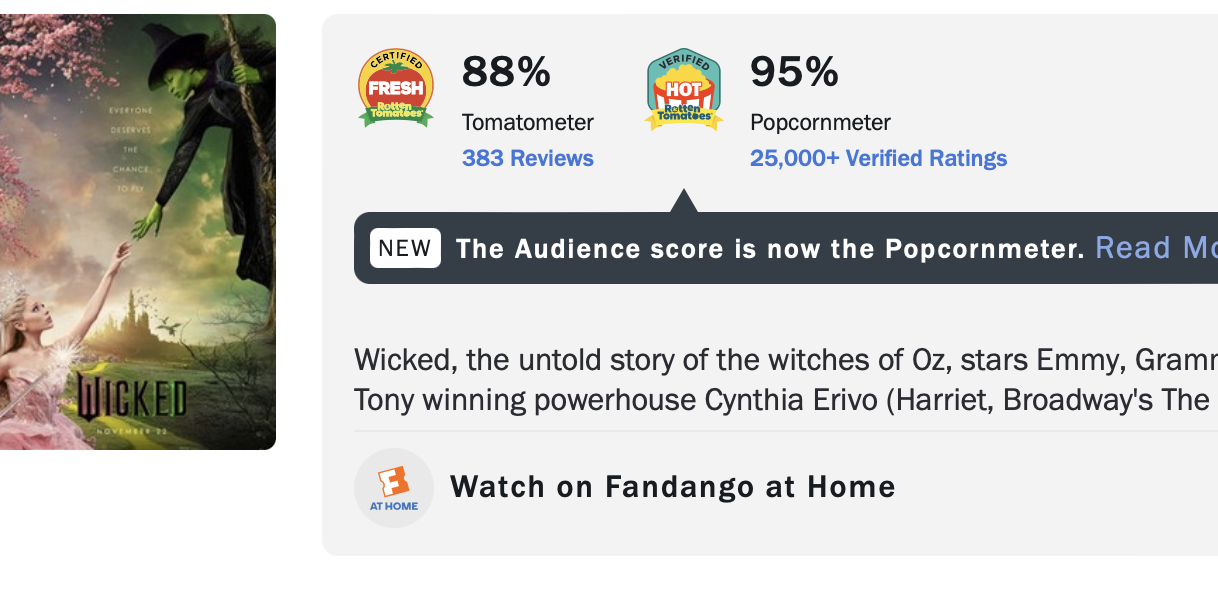Open the 383 Reviews link
Screen dimensions: 1218x606
tap(528, 158)
